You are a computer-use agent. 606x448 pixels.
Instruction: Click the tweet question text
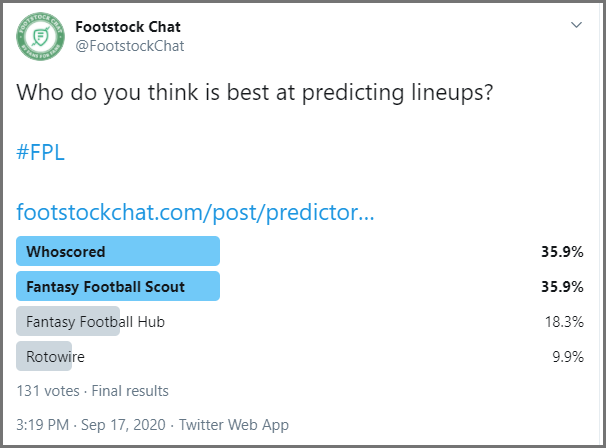[x=255, y=93]
